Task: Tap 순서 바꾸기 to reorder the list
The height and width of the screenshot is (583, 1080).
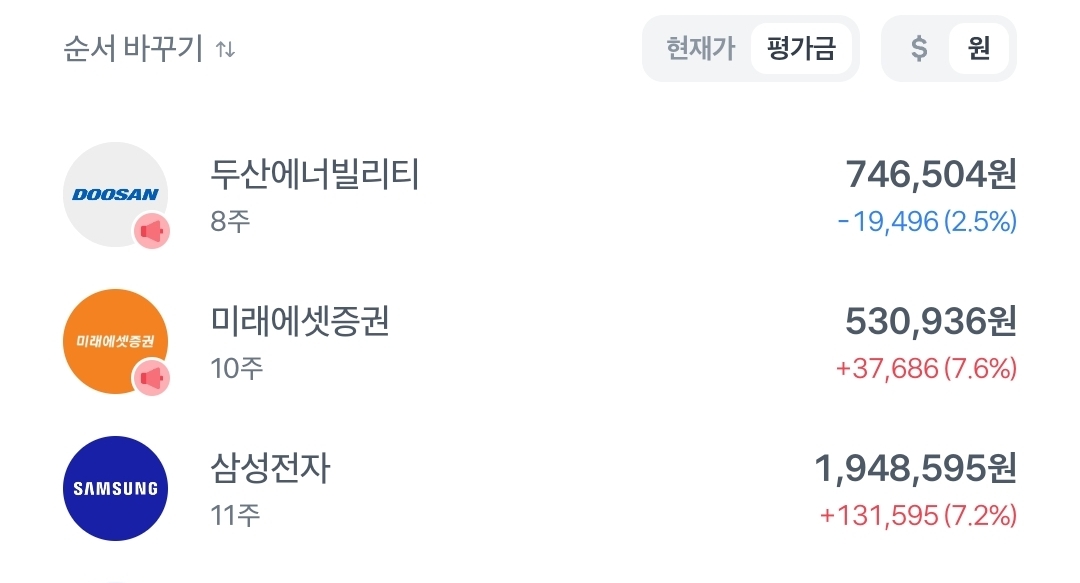Action: click(133, 48)
